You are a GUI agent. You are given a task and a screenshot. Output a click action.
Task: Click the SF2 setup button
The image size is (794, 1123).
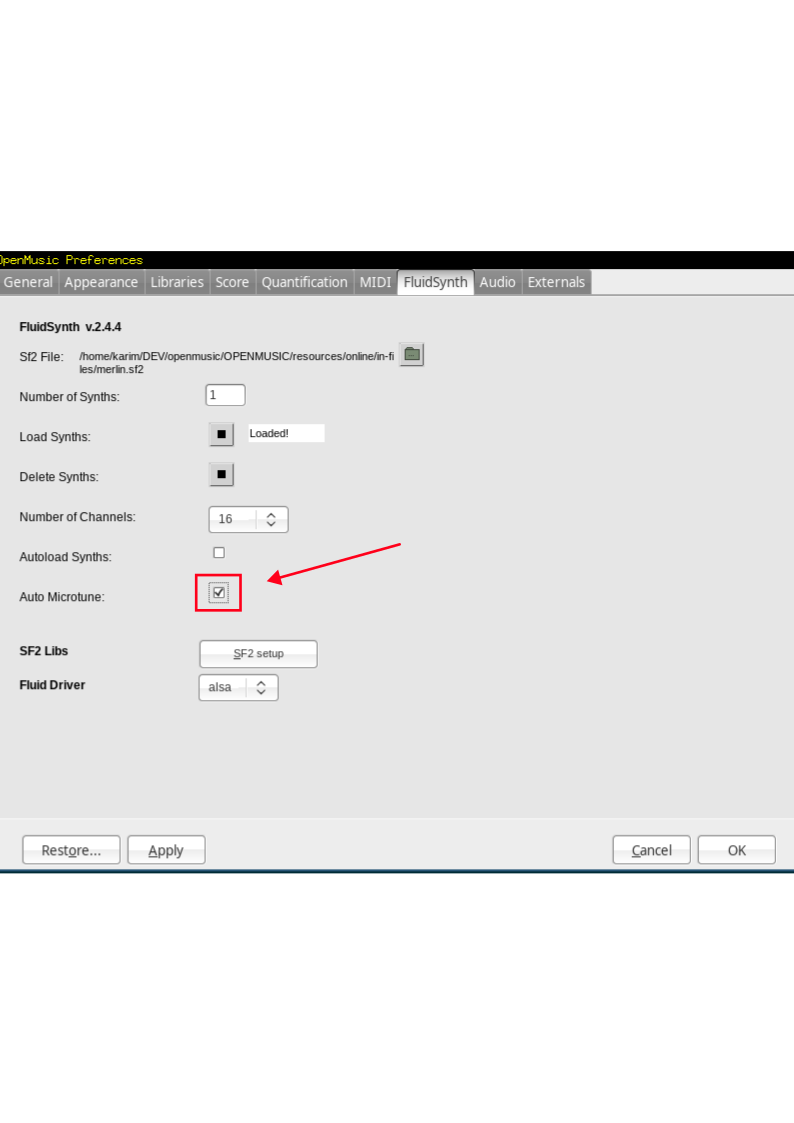tap(258, 654)
